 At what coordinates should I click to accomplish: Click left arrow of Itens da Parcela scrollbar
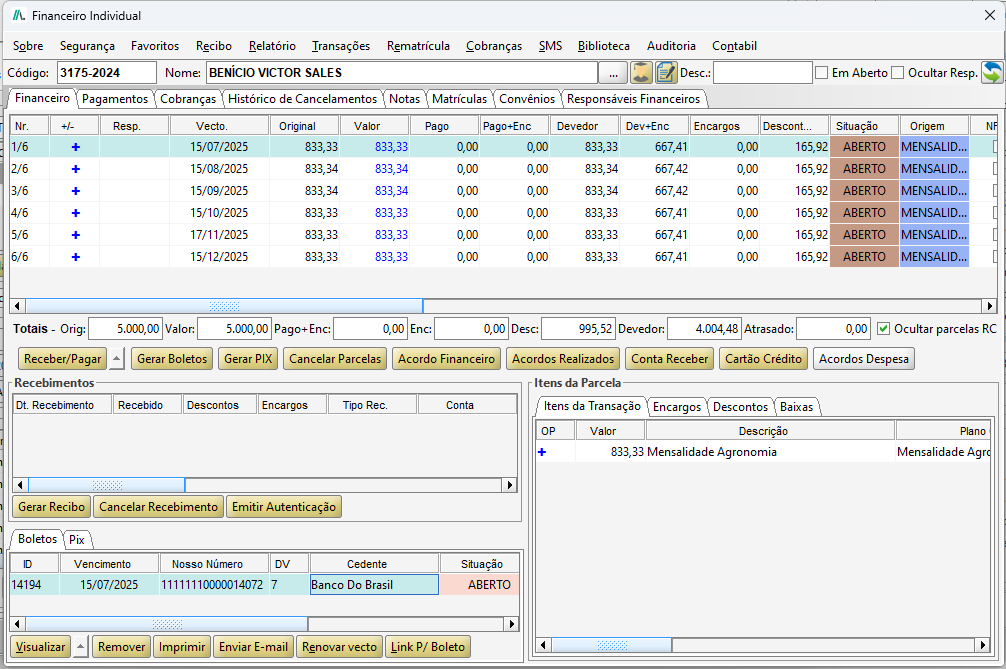click(x=543, y=645)
